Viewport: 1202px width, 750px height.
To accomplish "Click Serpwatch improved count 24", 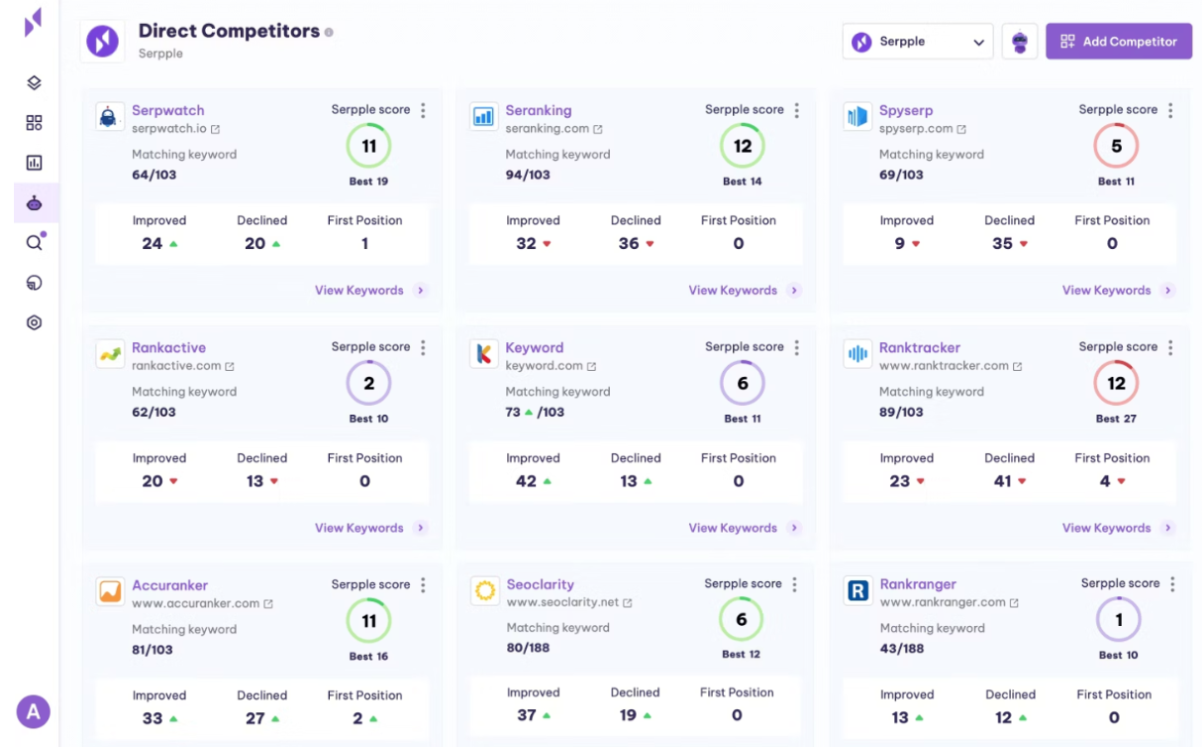I will point(152,243).
